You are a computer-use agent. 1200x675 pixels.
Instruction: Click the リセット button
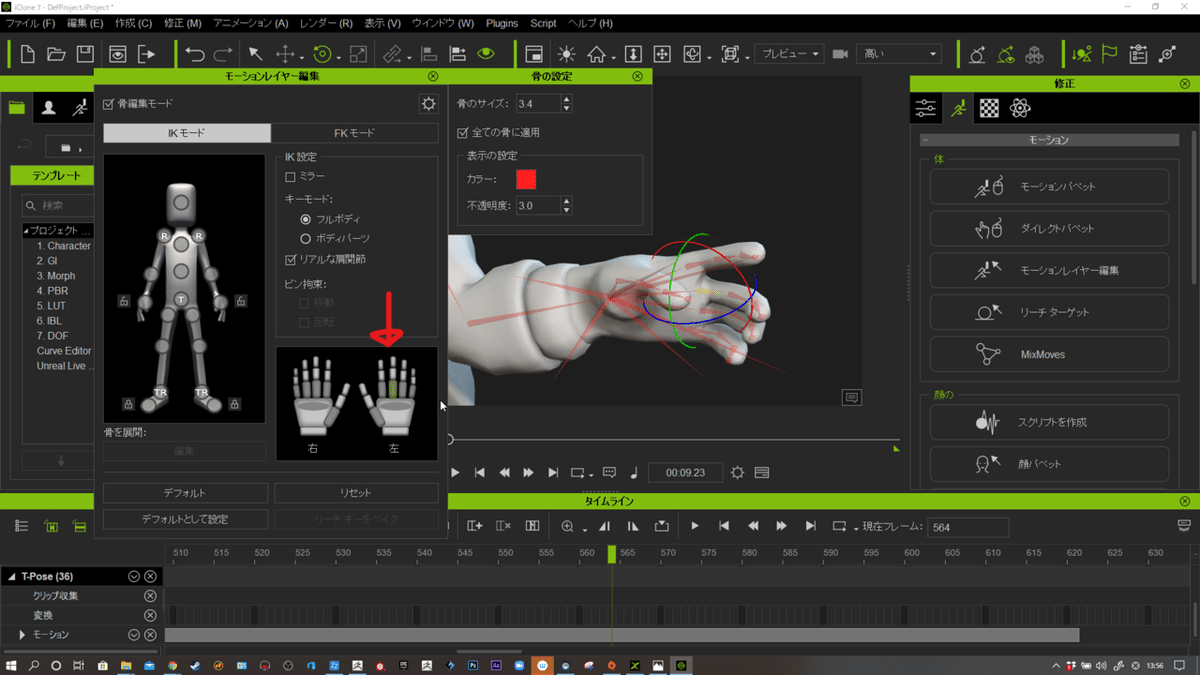(x=356, y=493)
